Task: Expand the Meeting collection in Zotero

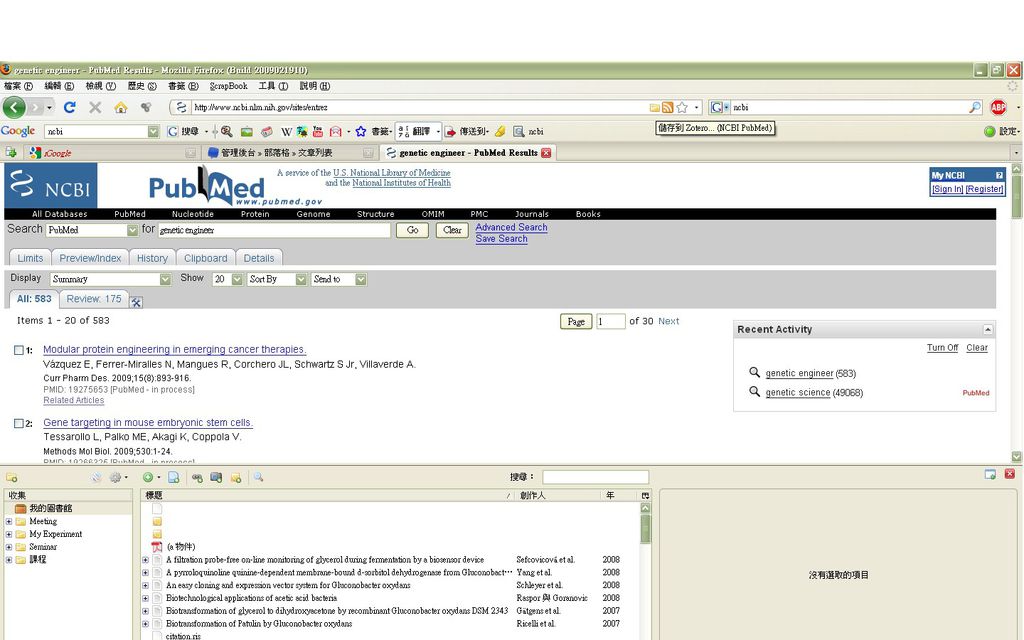Action: [x=9, y=521]
